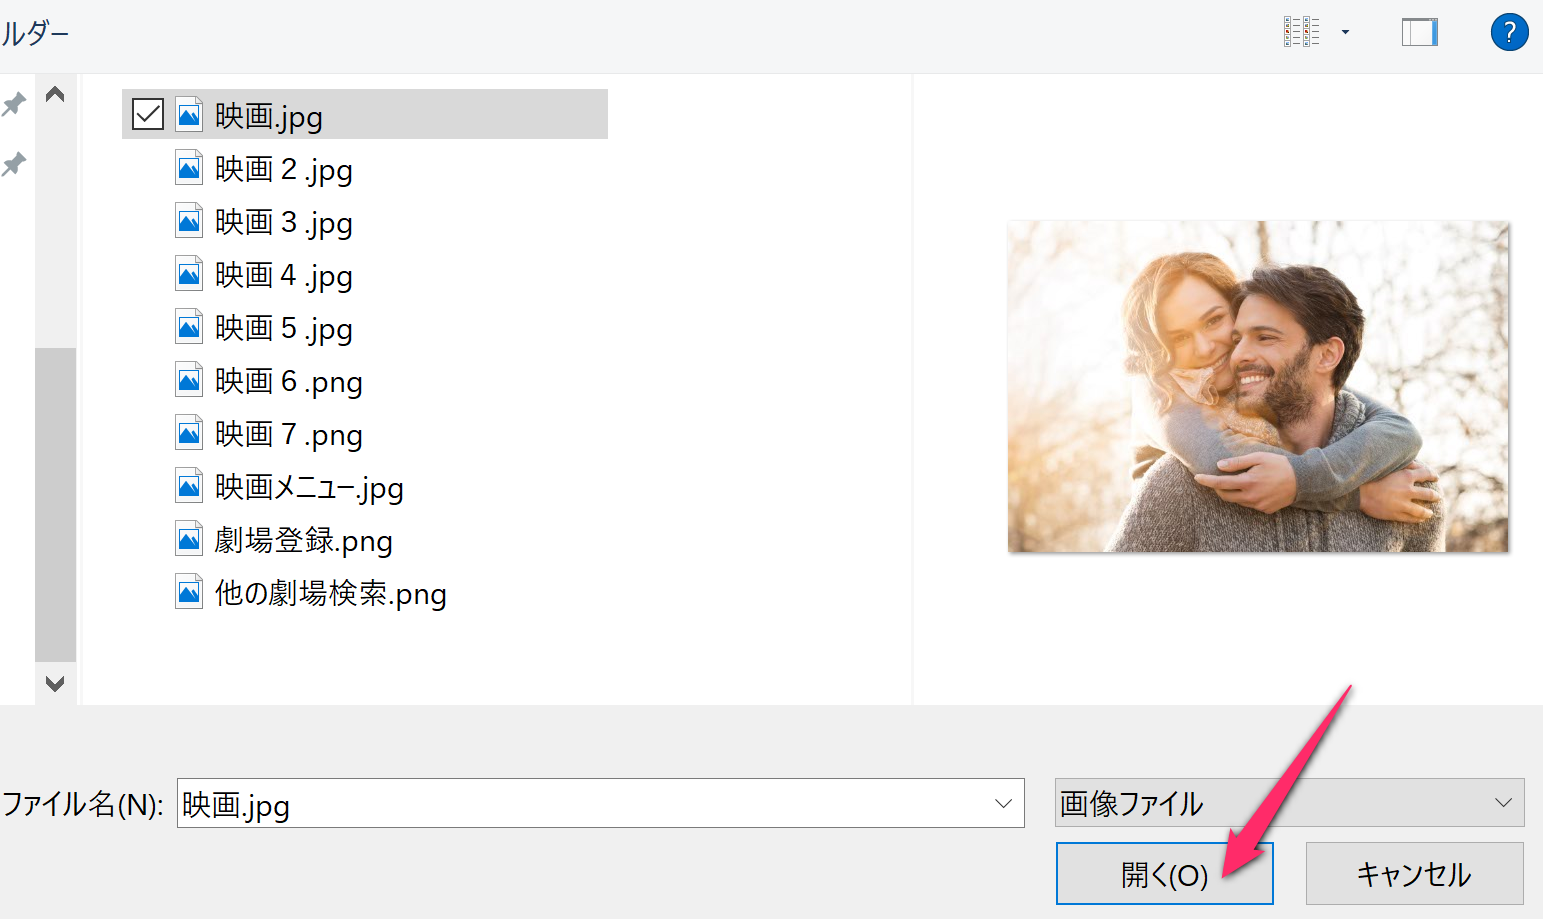
Task: Click the キャンセル button
Action: pyautogui.click(x=1414, y=874)
